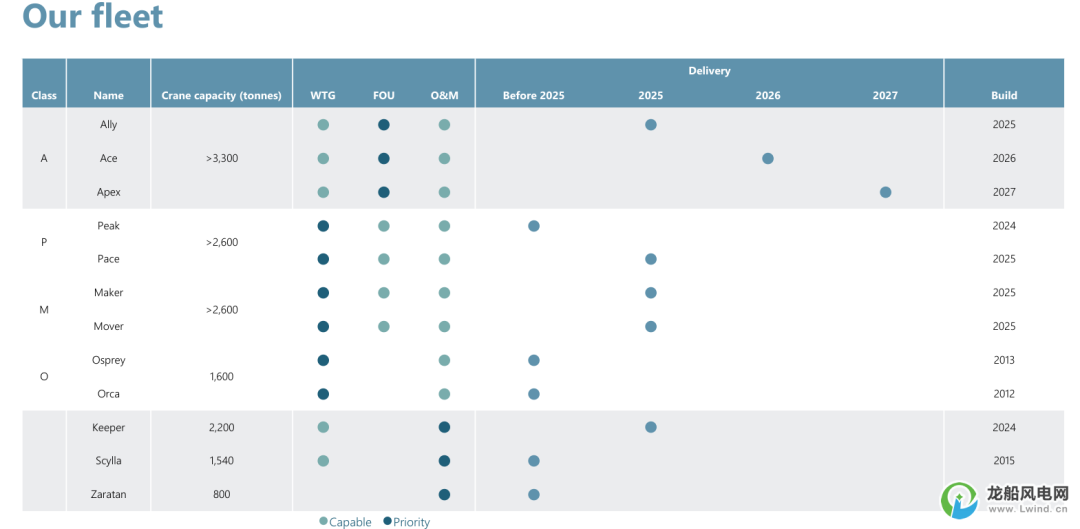The height and width of the screenshot is (529, 1080).
Task: Click the green Lwind logo icon
Action: 960,500
